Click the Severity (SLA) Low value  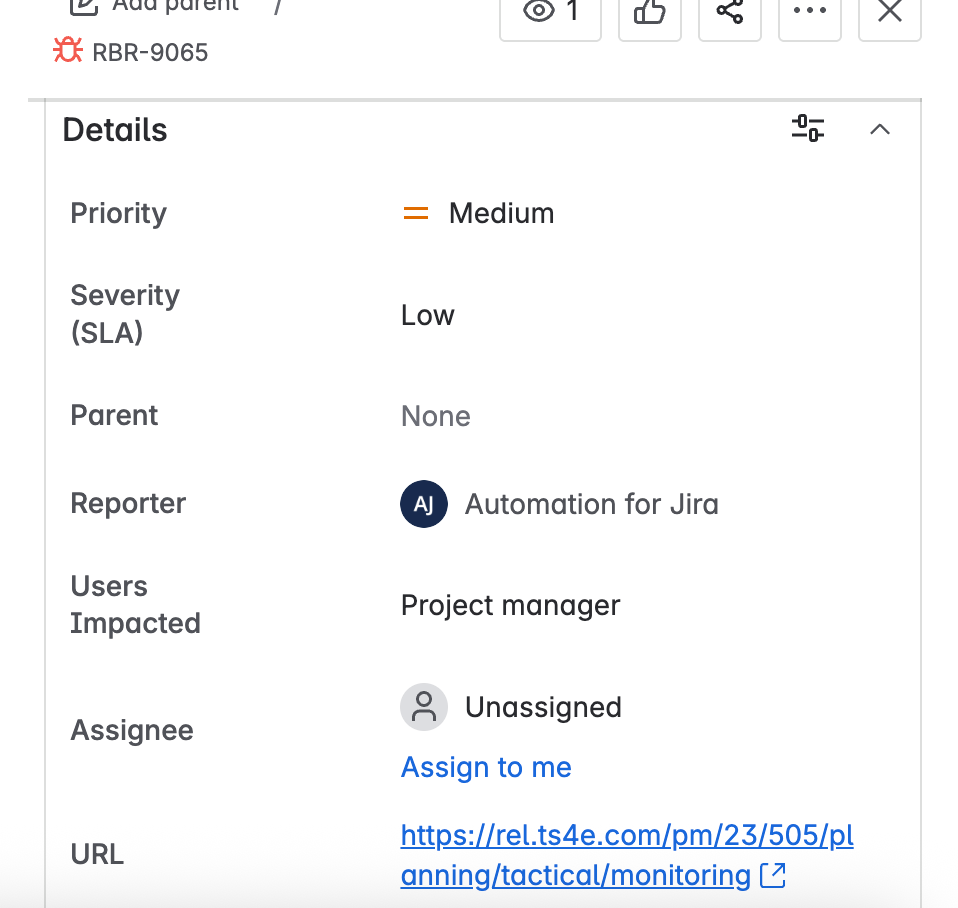(x=427, y=315)
